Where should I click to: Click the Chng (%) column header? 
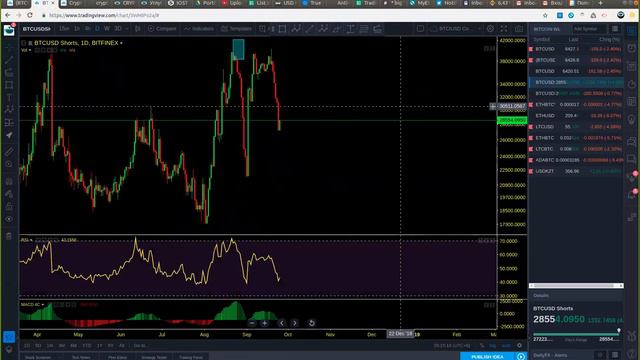tap(610, 40)
